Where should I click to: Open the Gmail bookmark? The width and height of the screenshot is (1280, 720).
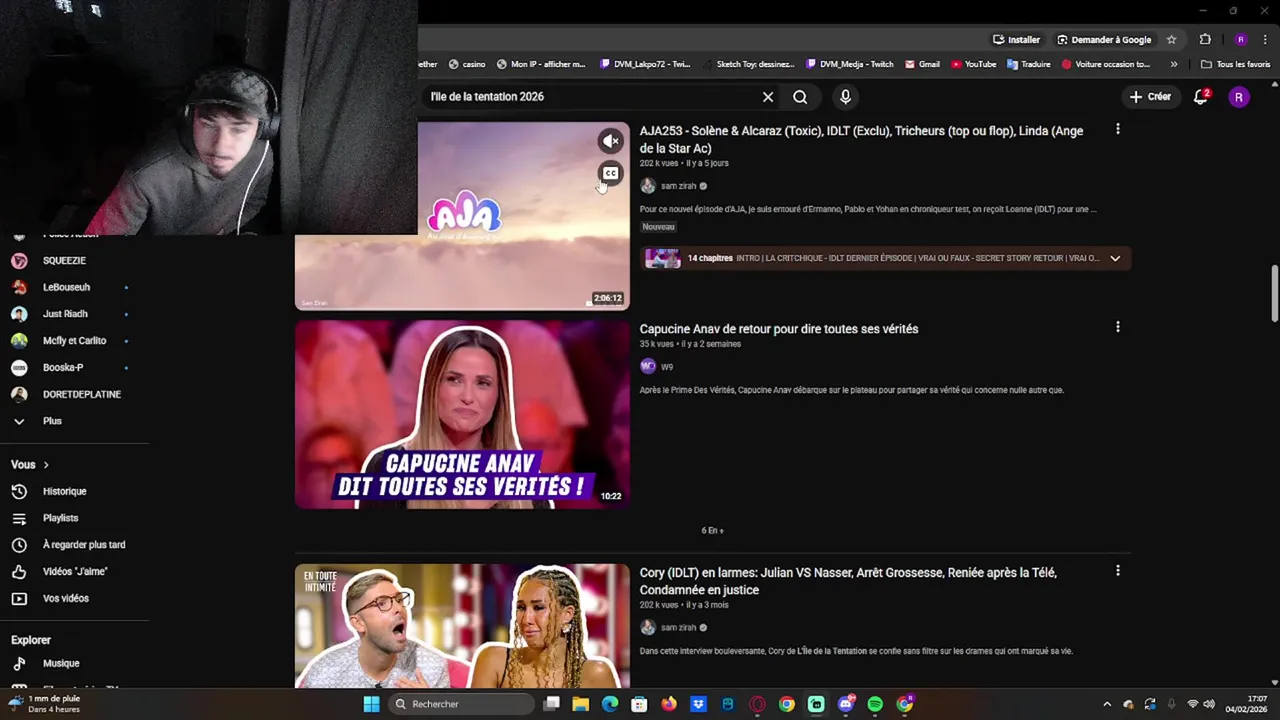[922, 64]
